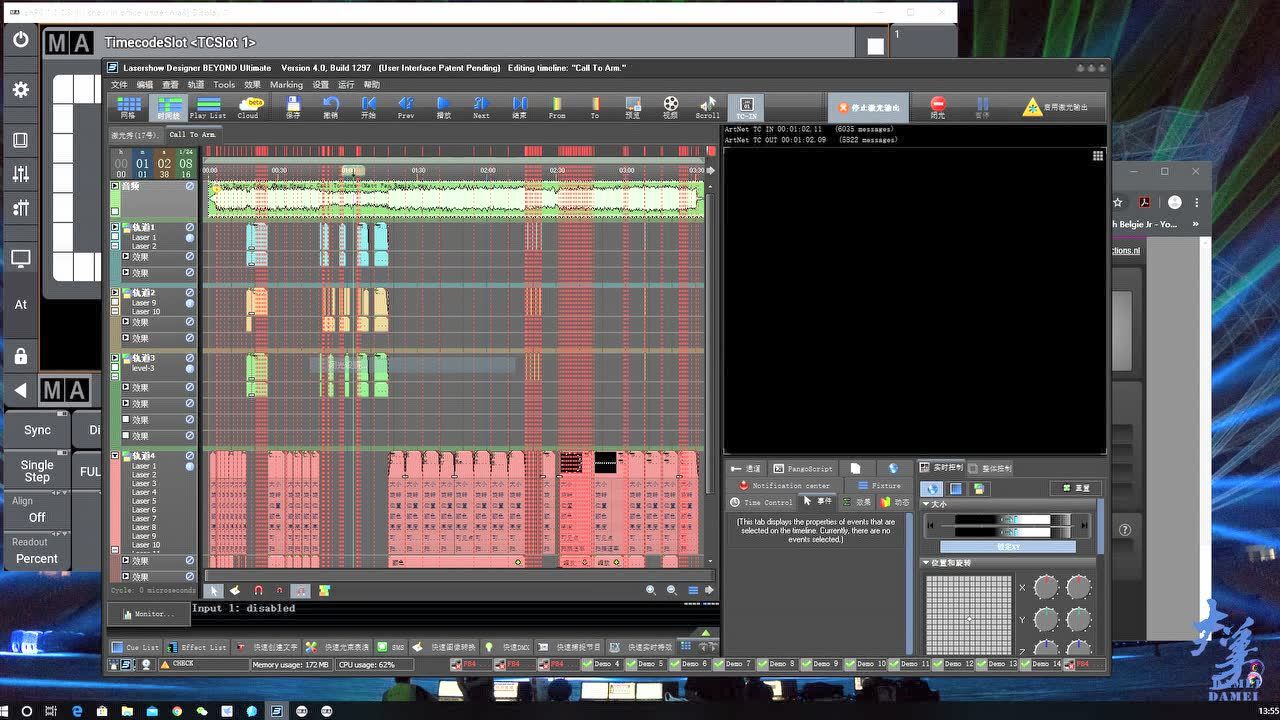The image size is (1280, 720).
Task: Open the Notification center tab
Action: tap(784, 485)
